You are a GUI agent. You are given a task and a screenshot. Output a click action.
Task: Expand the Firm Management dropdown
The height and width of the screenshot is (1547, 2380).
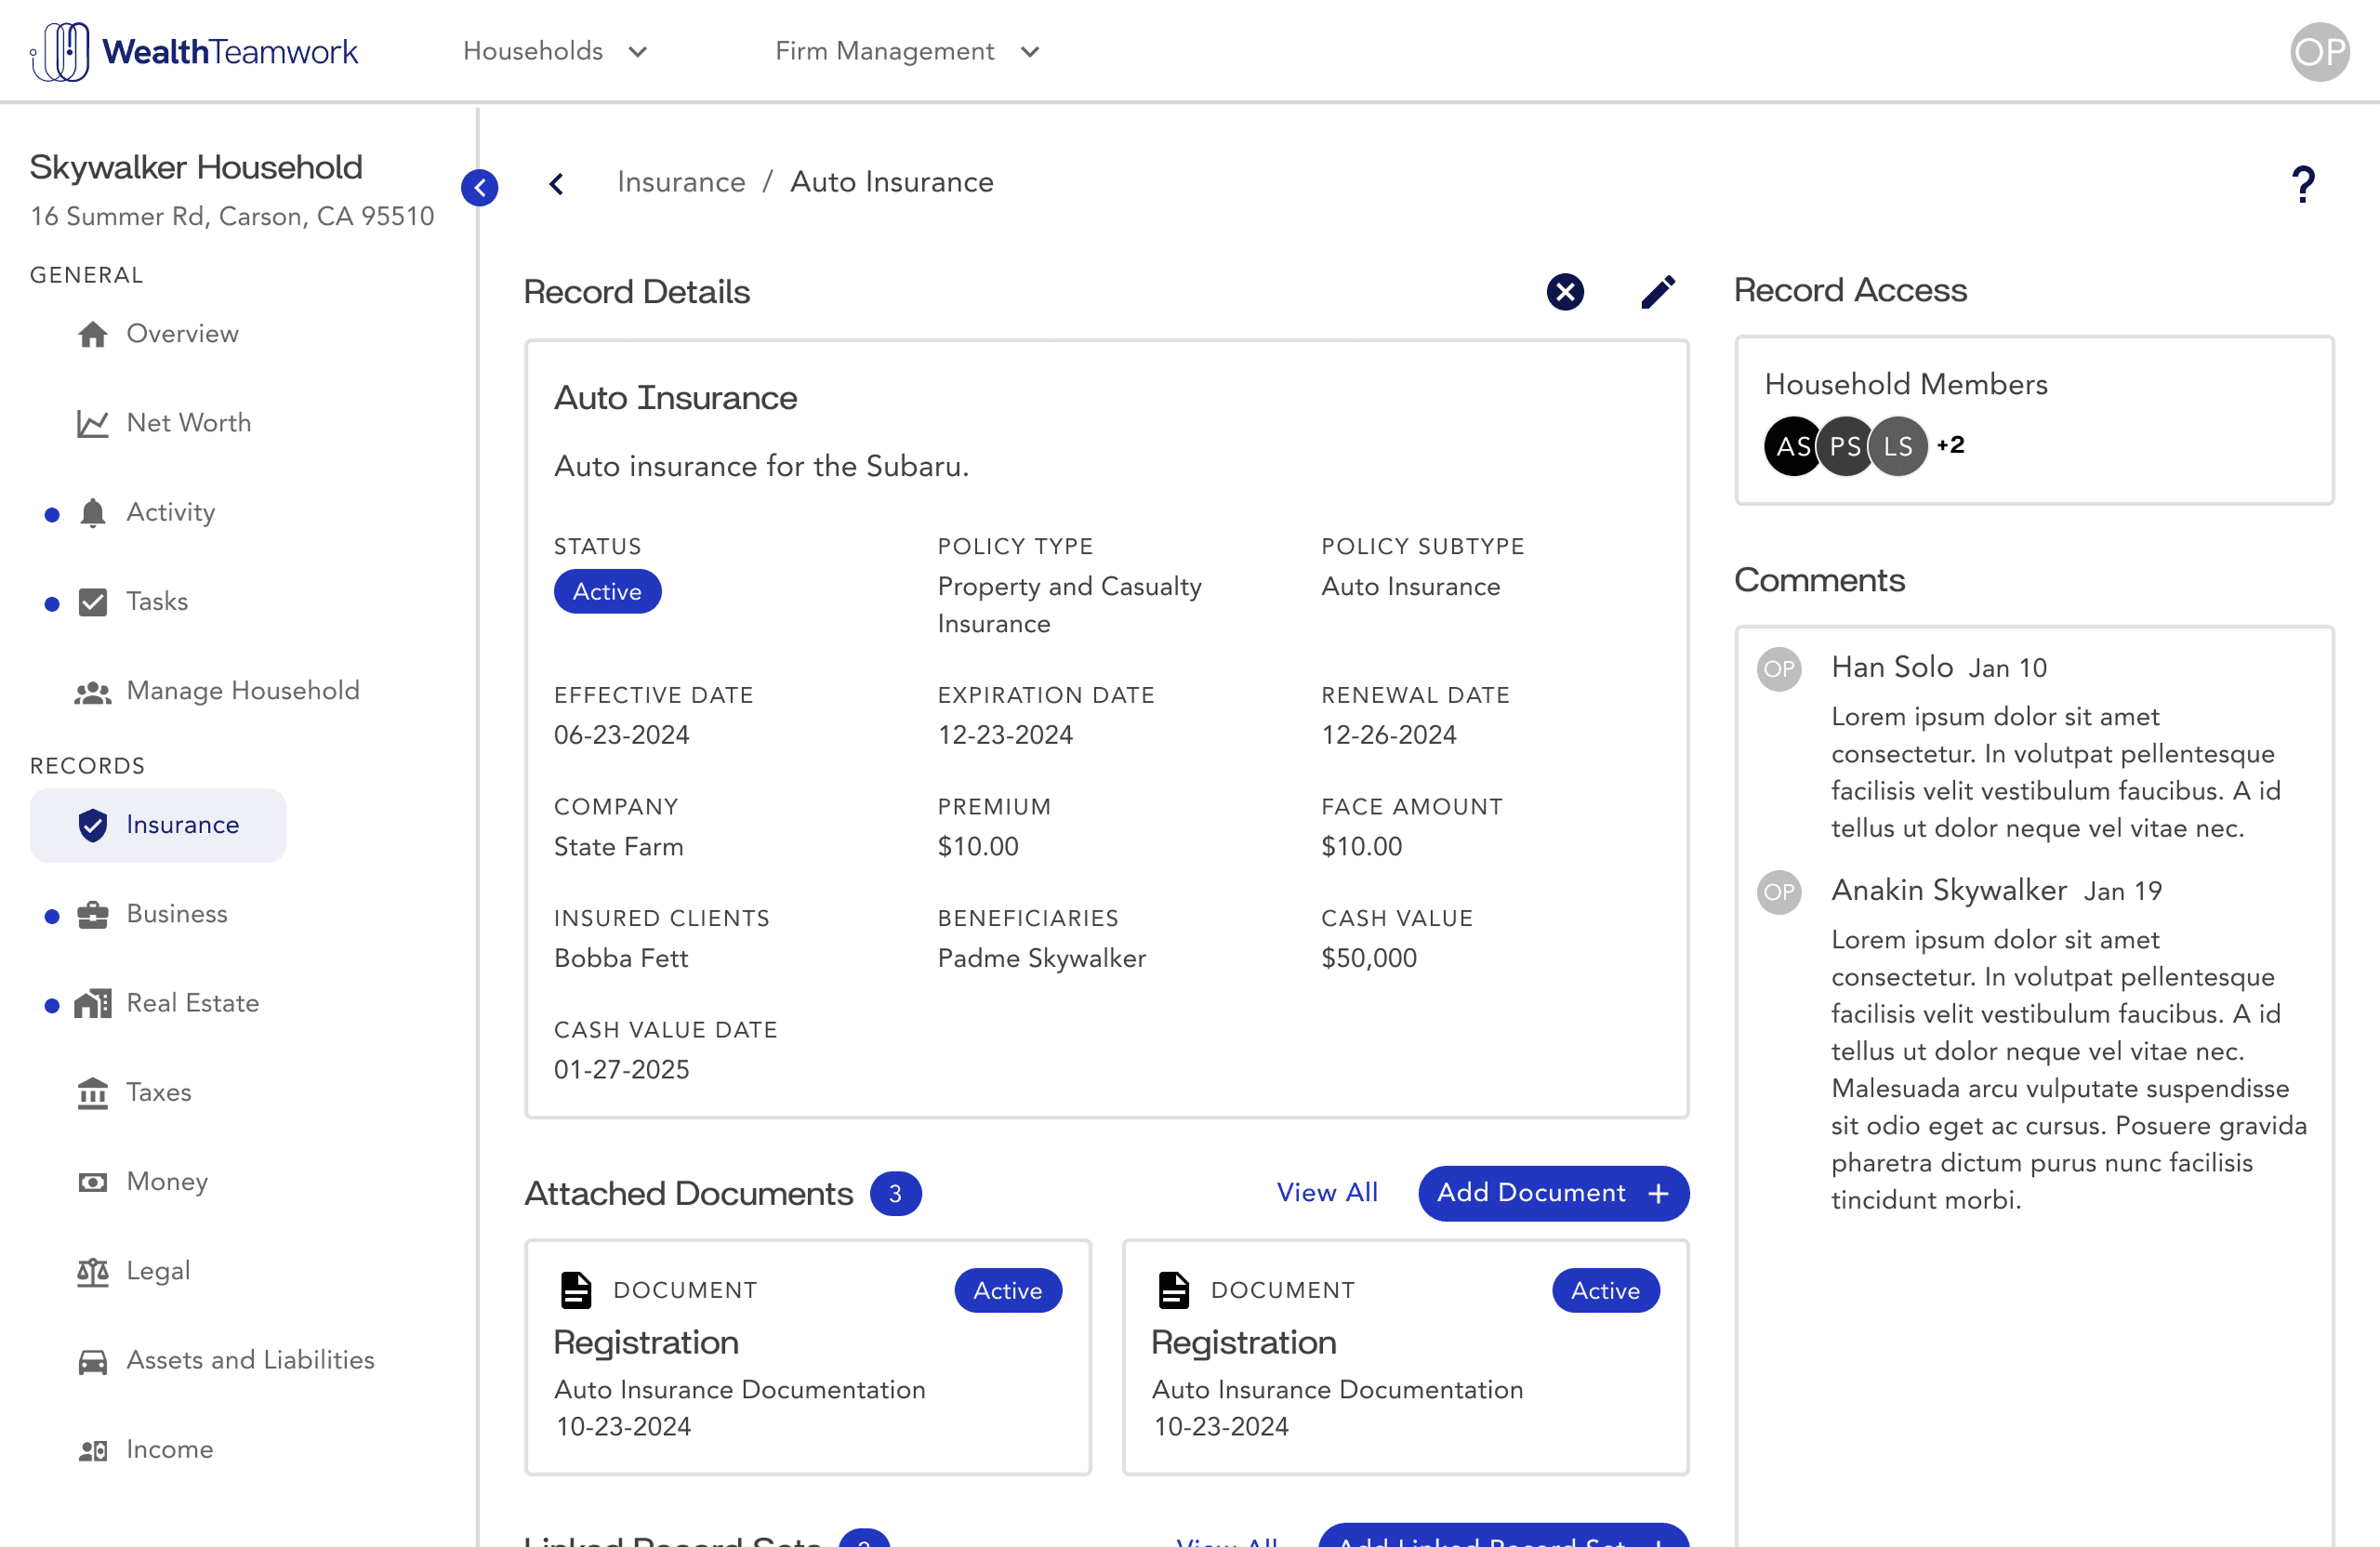pyautogui.click(x=907, y=51)
